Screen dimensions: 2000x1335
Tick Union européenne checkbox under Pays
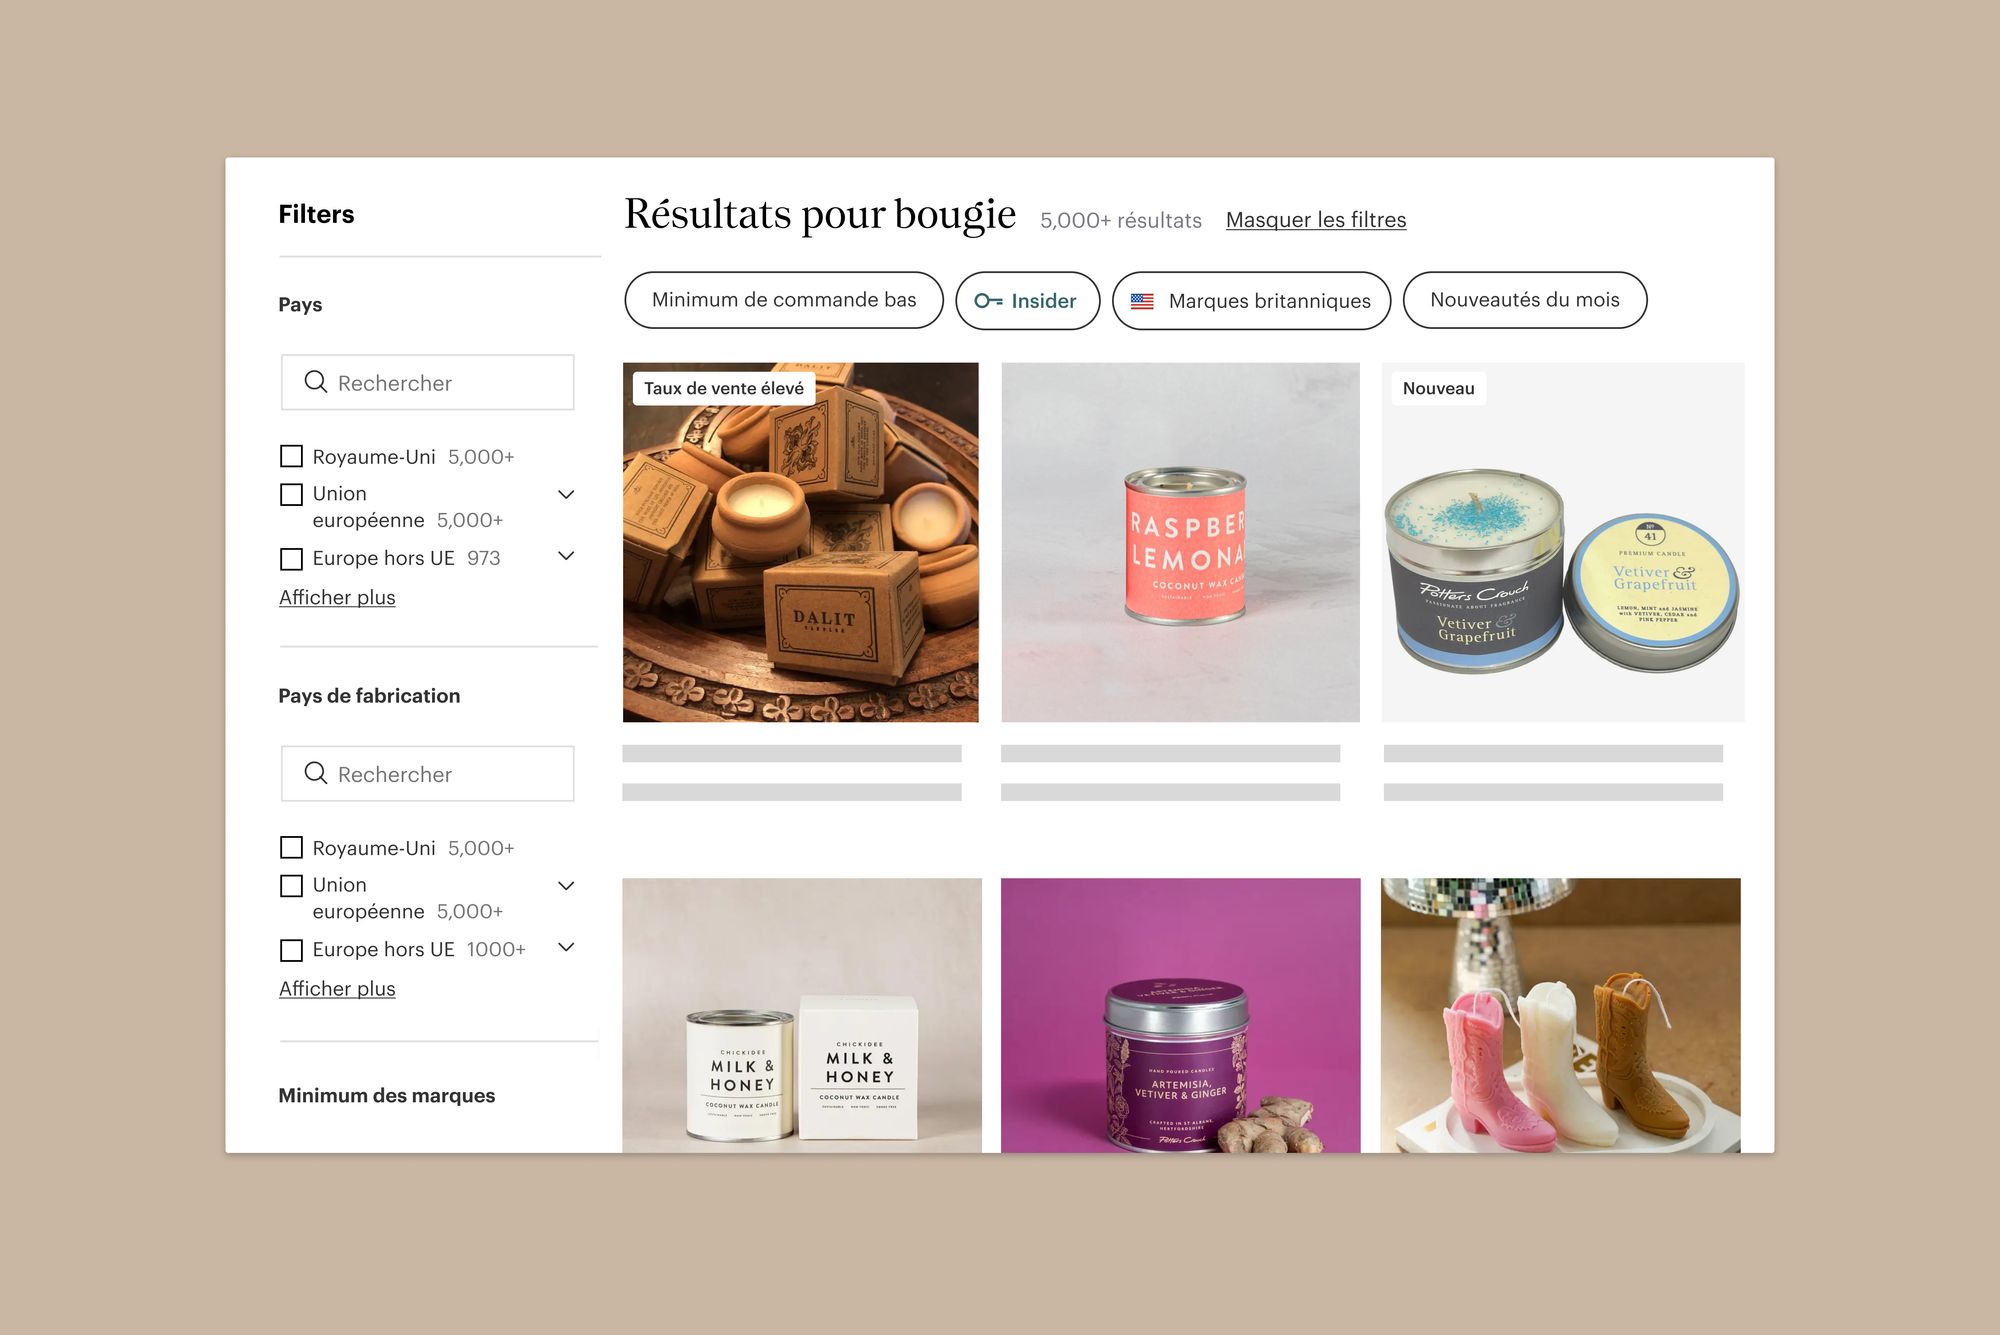(x=291, y=494)
